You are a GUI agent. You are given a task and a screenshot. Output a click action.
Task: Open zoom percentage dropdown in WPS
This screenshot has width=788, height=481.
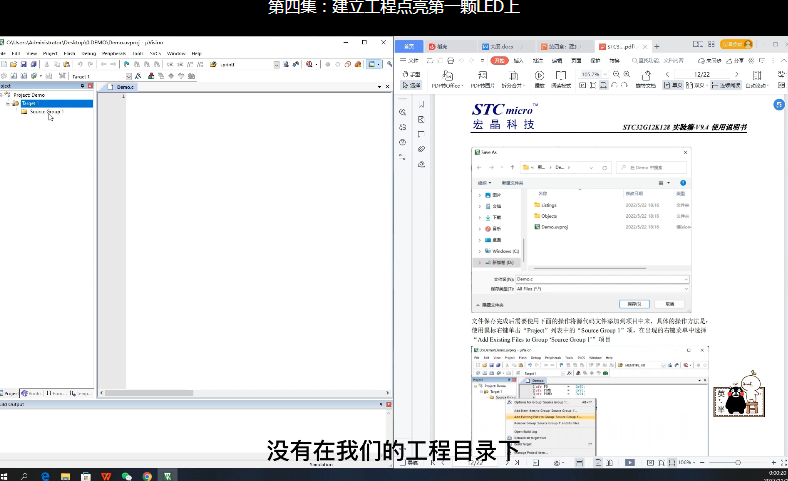pyautogui.click(x=606, y=74)
